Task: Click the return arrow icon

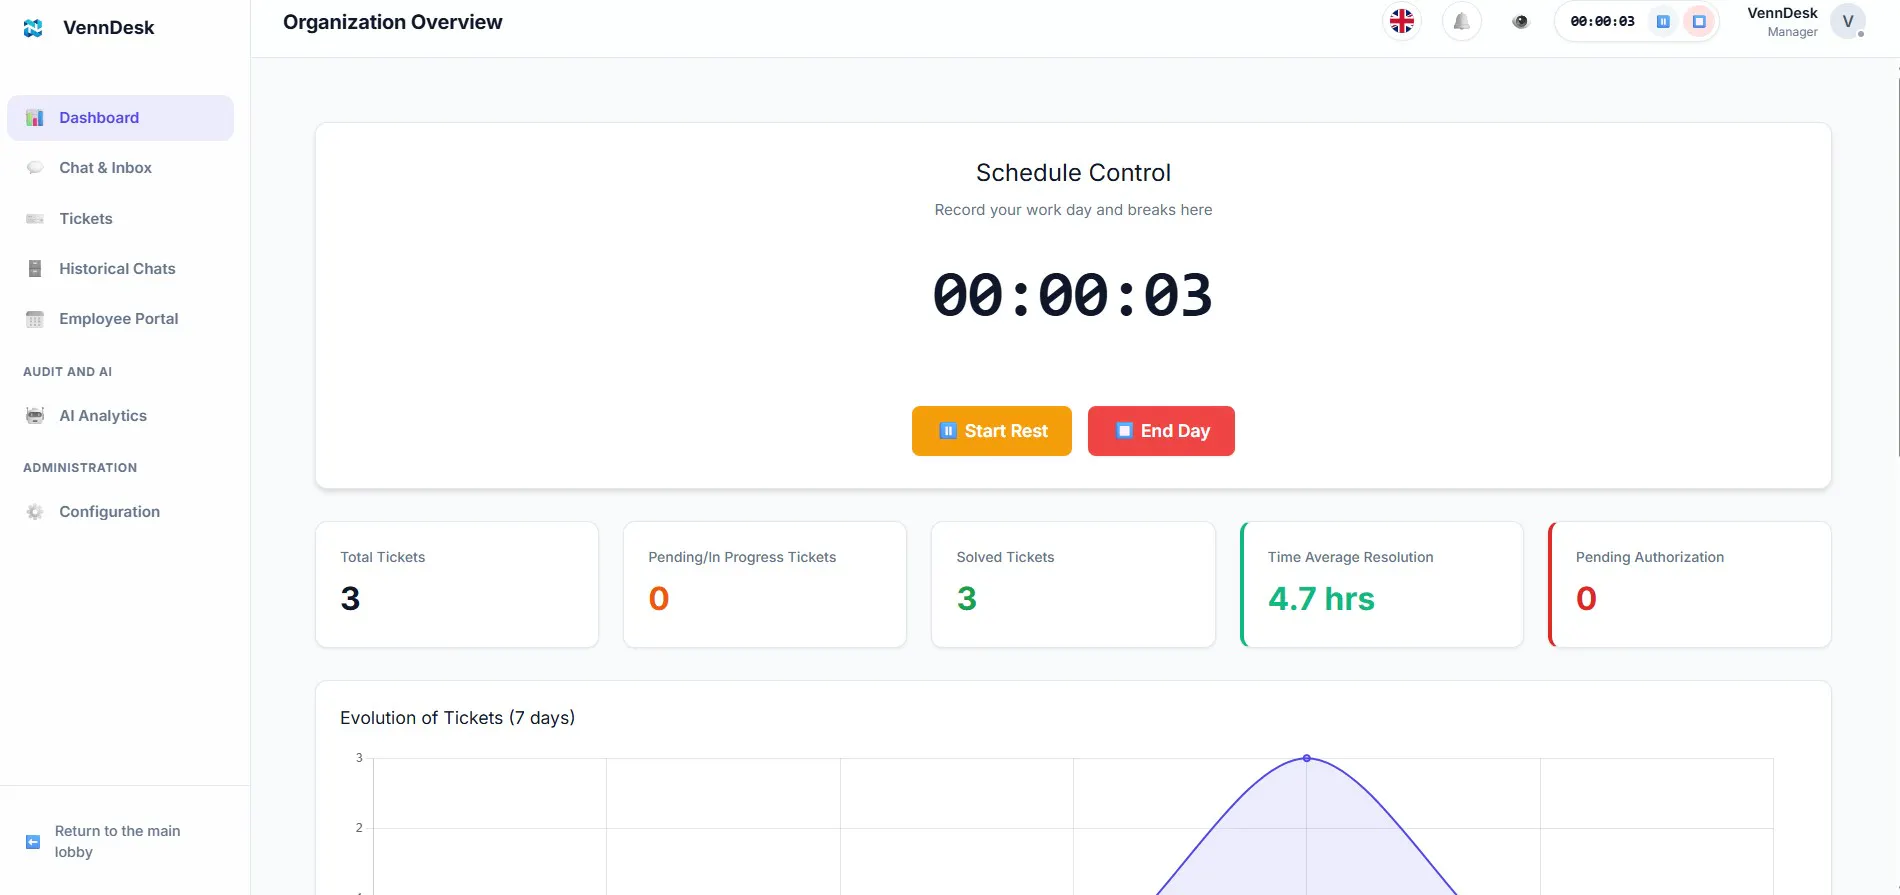Action: tap(33, 842)
